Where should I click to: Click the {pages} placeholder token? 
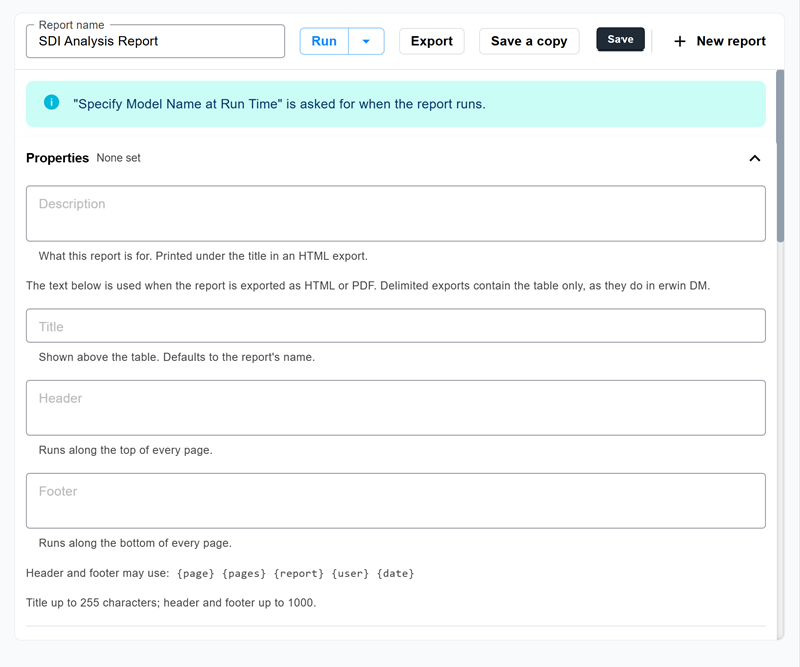pyautogui.click(x=244, y=574)
